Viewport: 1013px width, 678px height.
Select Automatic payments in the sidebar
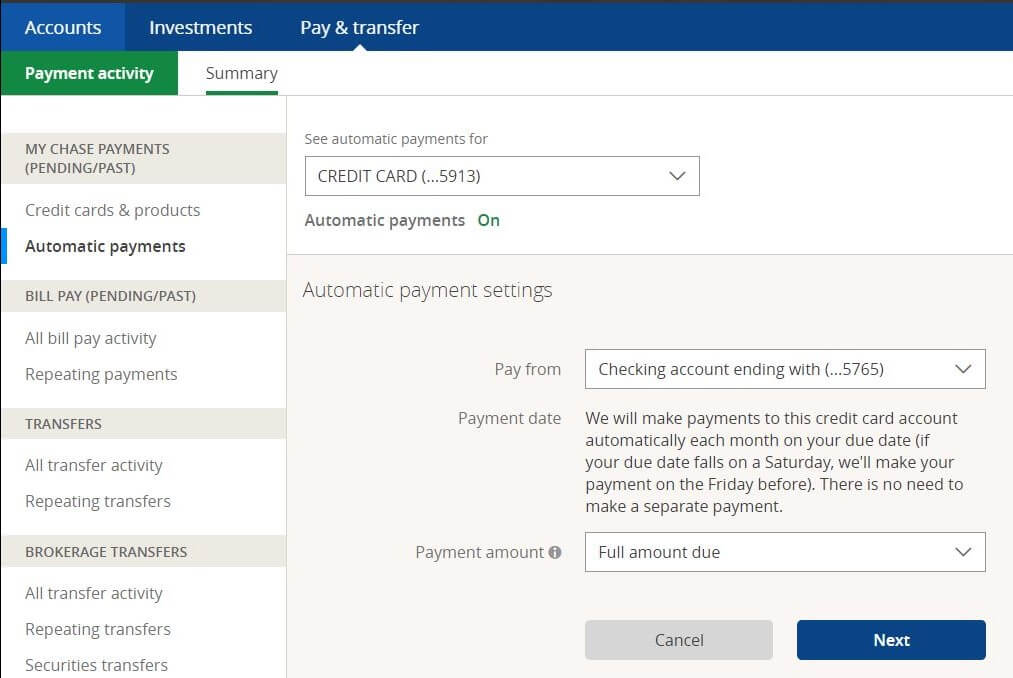click(105, 246)
